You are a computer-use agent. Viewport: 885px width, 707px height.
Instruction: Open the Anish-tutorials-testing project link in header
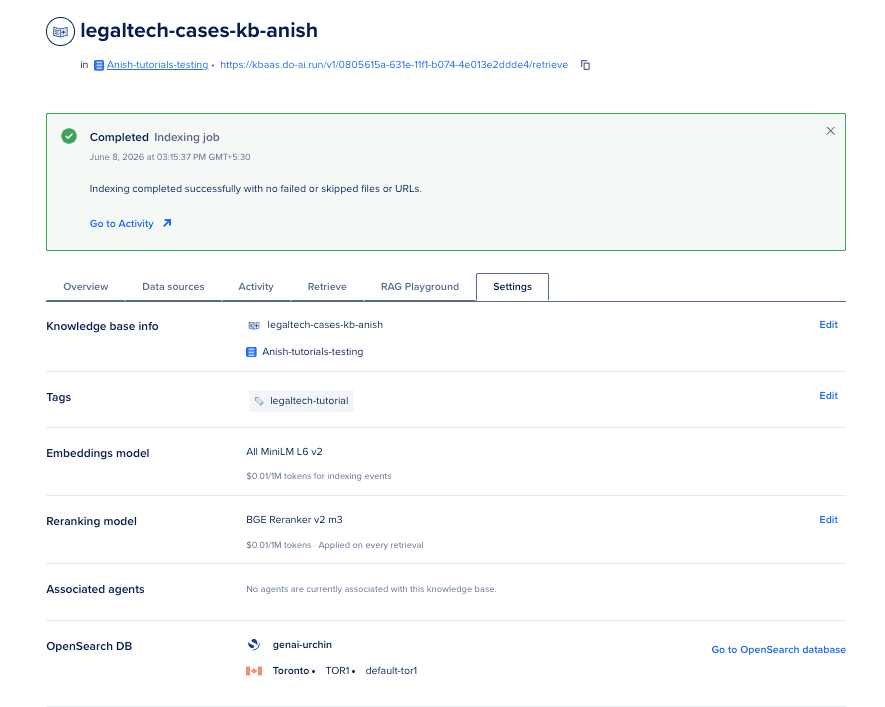[x=157, y=65]
